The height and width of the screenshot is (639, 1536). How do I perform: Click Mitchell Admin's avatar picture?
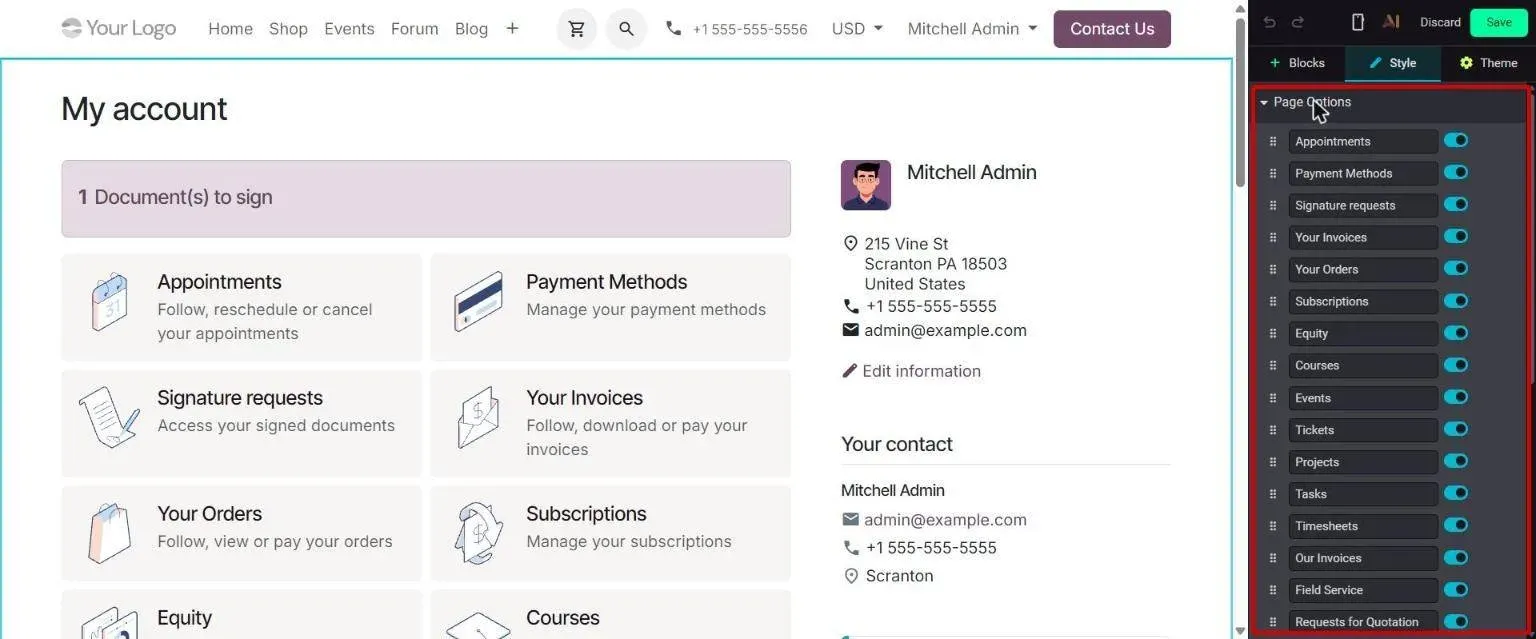tap(866, 185)
